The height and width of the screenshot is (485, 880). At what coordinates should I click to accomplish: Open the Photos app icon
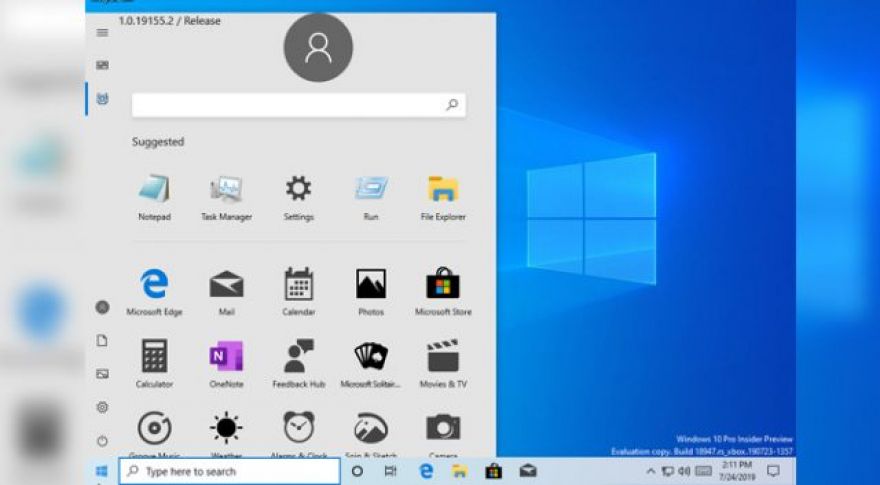point(371,292)
